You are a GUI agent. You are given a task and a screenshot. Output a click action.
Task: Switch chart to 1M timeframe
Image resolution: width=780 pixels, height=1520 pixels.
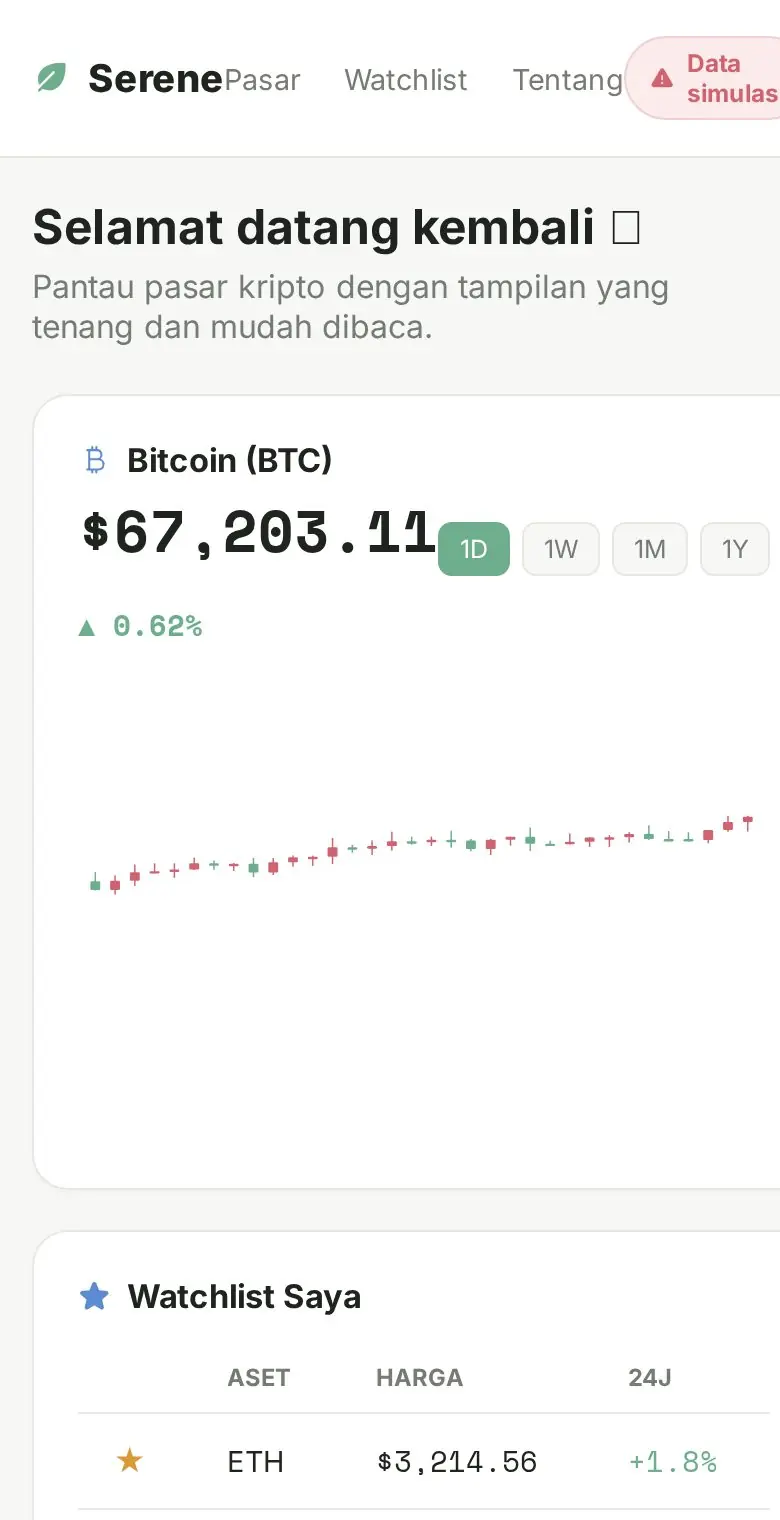(x=650, y=549)
